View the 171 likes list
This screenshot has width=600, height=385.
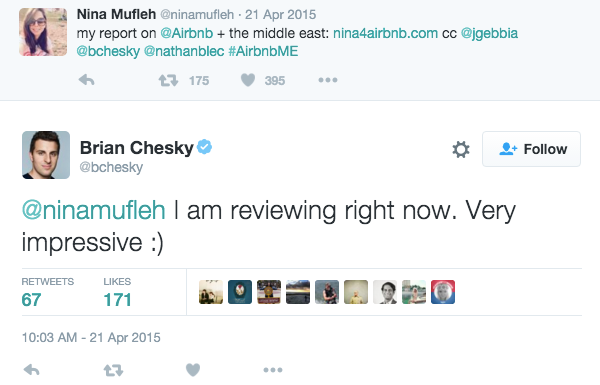click(x=117, y=292)
